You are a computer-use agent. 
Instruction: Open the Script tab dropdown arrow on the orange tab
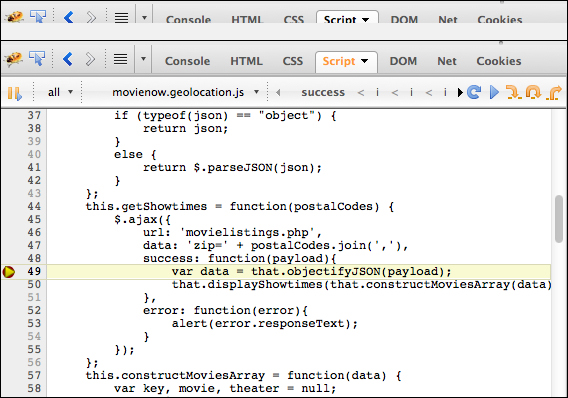365,61
